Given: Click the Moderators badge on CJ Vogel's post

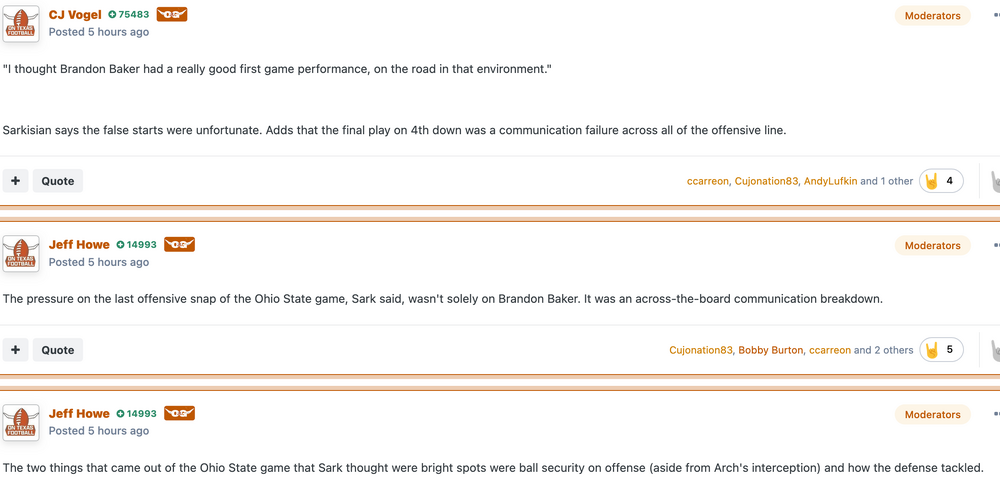Looking at the screenshot, I should coord(932,16).
